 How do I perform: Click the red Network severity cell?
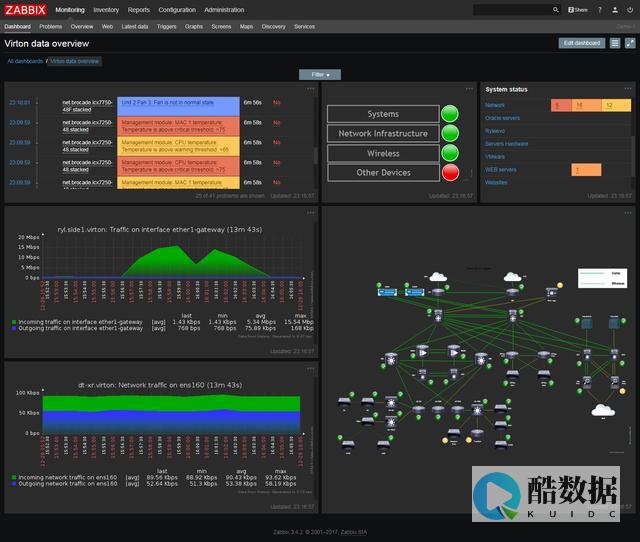[x=561, y=105]
